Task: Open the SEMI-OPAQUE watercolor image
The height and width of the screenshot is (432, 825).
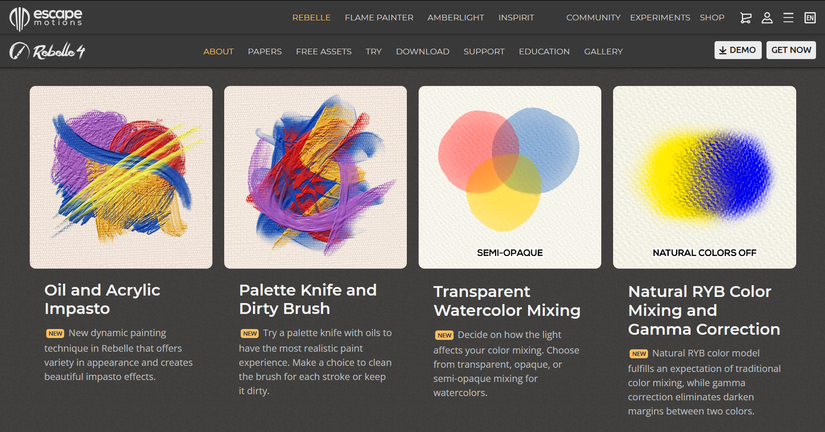Action: click(x=510, y=177)
